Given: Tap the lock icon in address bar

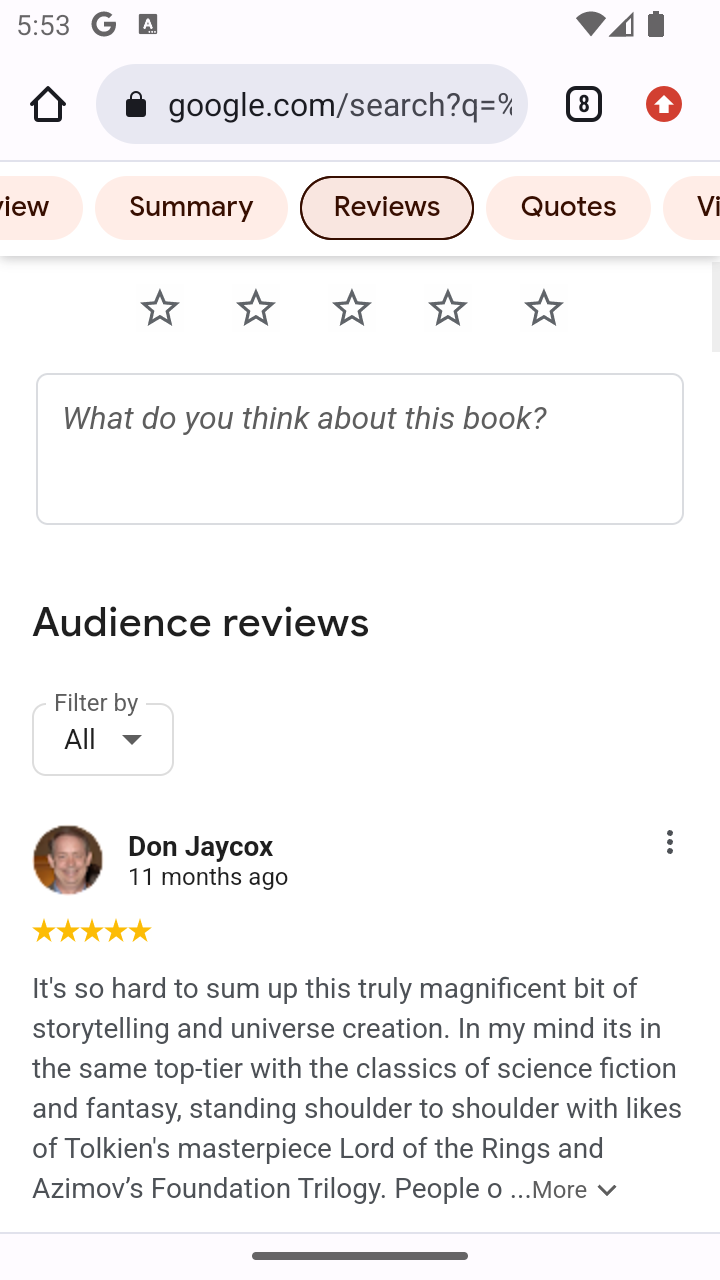Looking at the screenshot, I should pyautogui.click(x=135, y=104).
